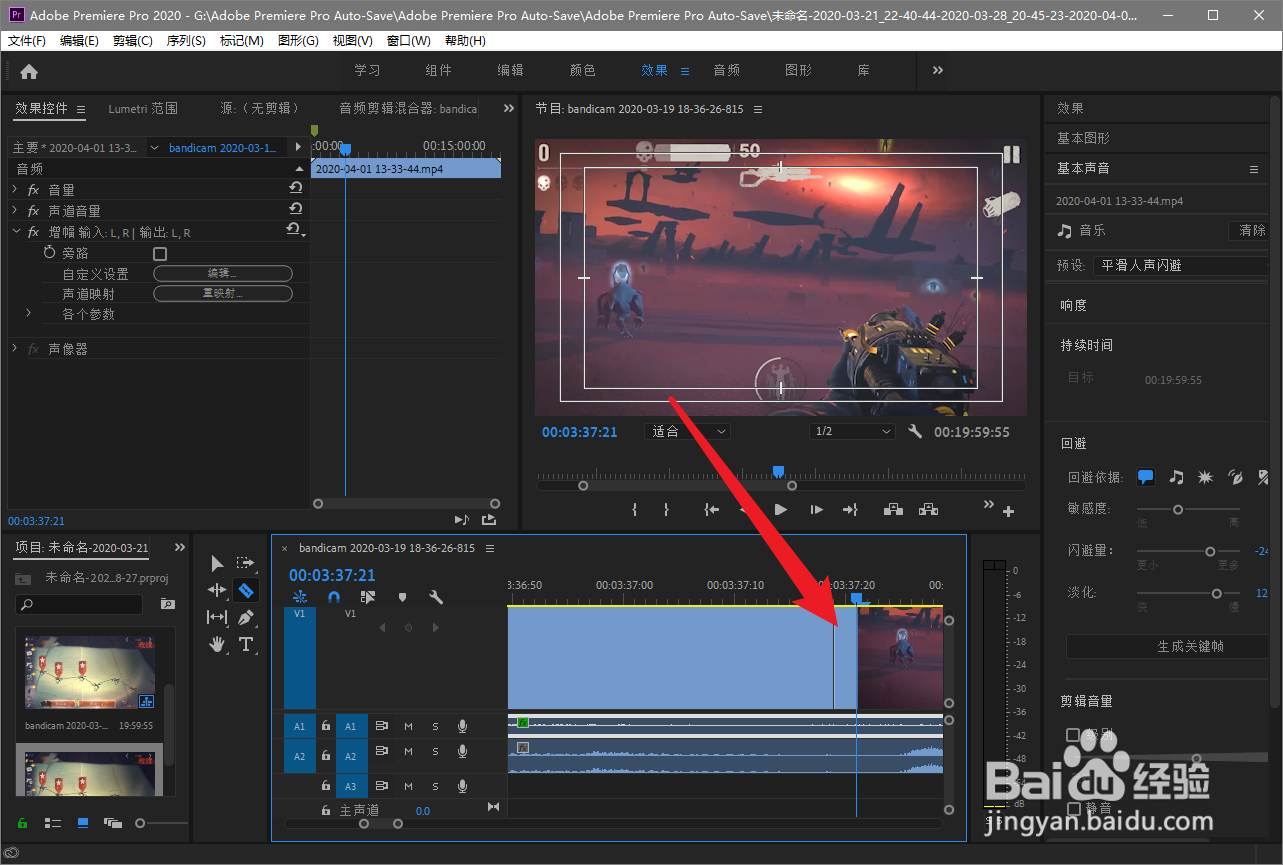This screenshot has width=1283, height=865.
Task: Collapse the 增幅 effect
Action: coord(15,231)
